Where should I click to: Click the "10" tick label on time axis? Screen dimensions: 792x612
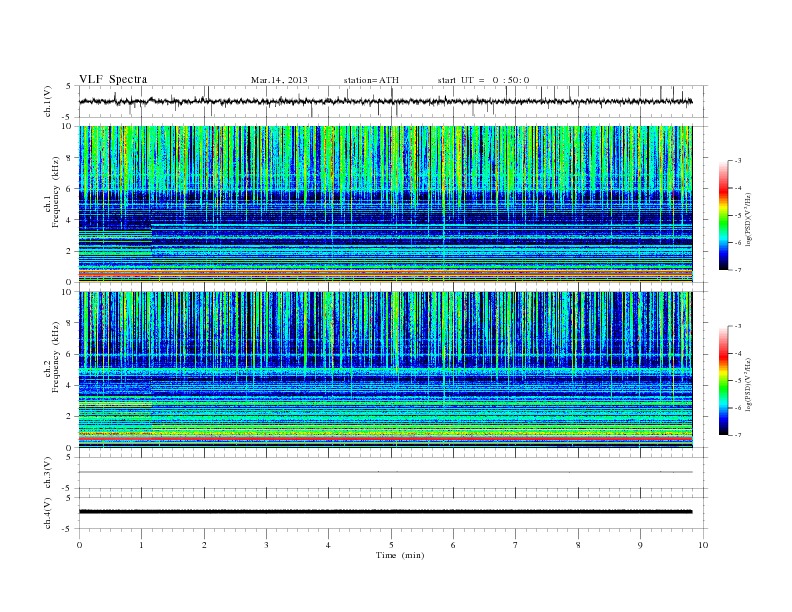tap(703, 545)
